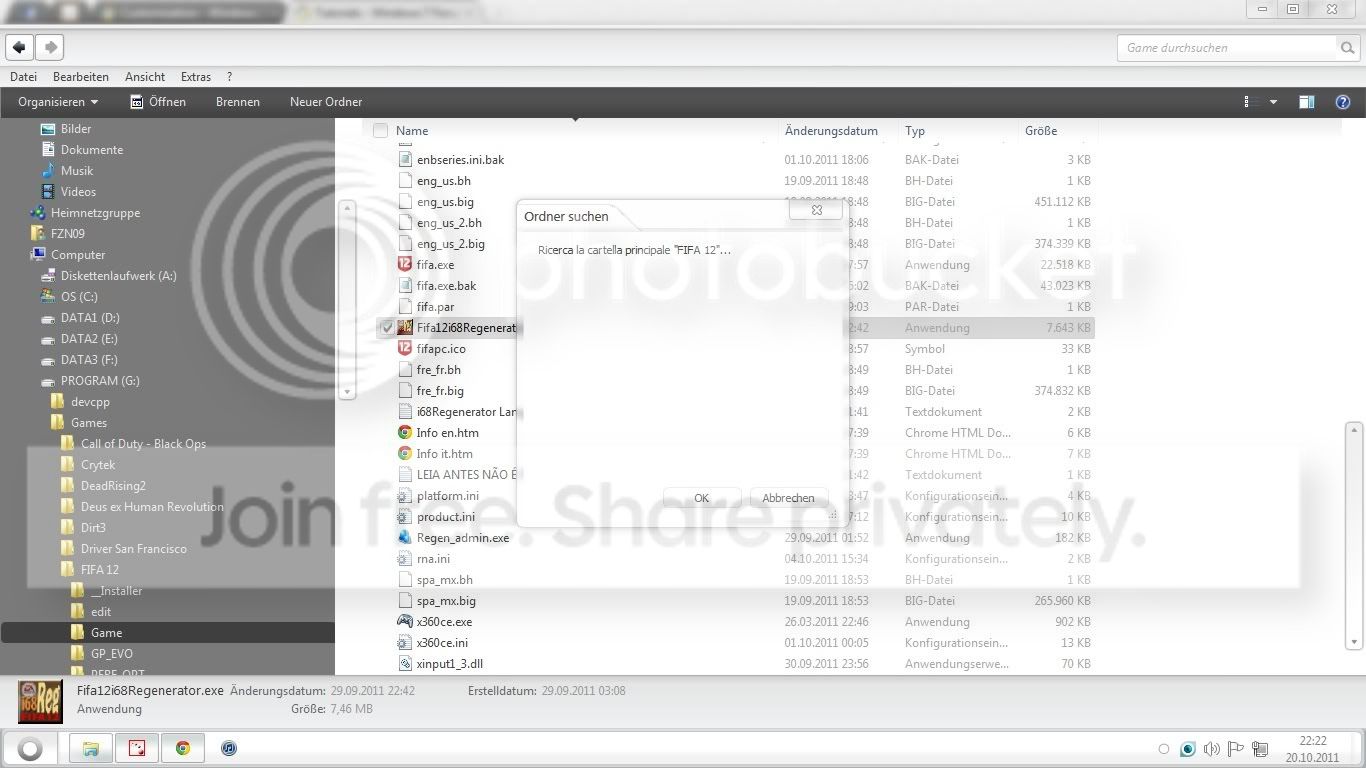This screenshot has height=768, width=1366.
Task: Go back with the navigation arrow
Action: pos(19,47)
